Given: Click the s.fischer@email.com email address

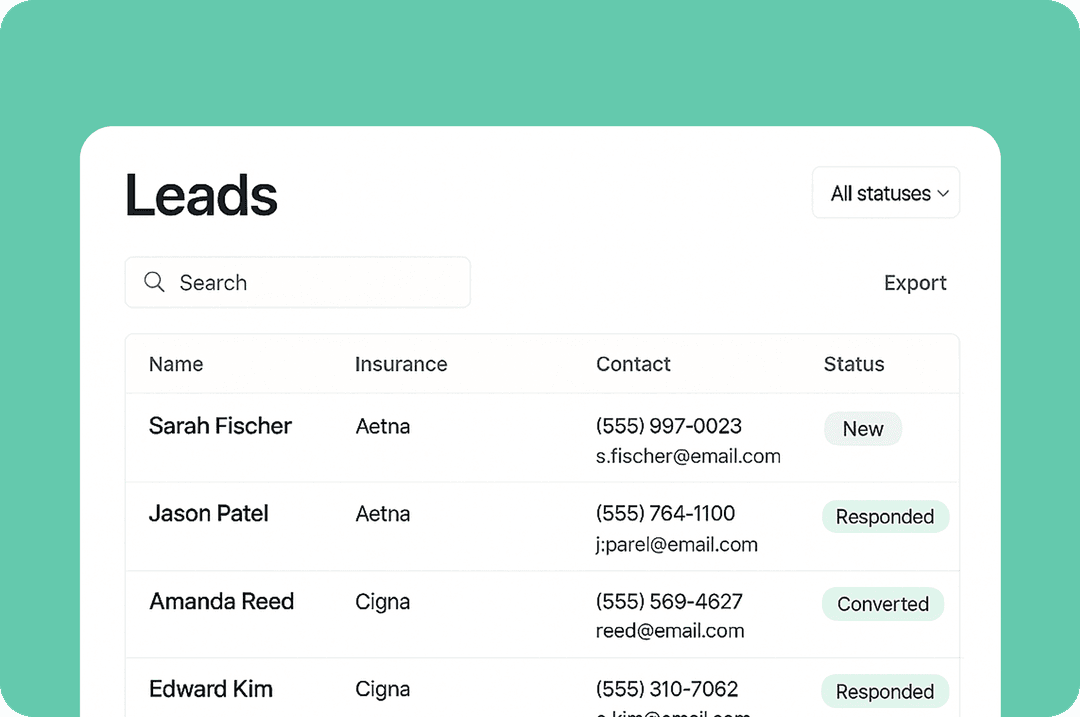Looking at the screenshot, I should tap(688, 457).
